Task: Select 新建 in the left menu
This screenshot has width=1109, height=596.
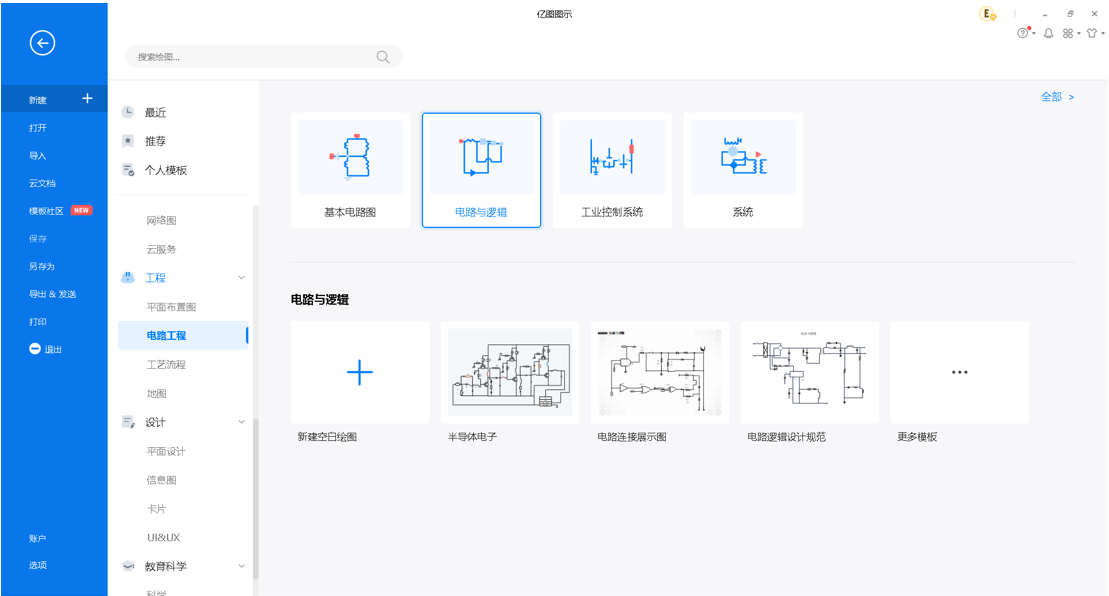Action: pos(54,99)
